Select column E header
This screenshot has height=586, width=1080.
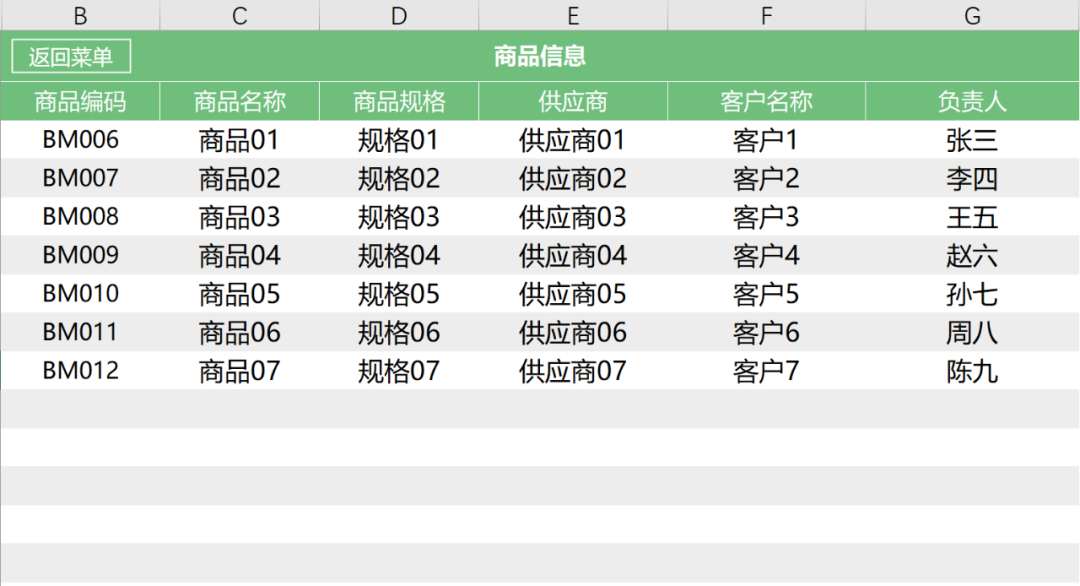(x=573, y=15)
